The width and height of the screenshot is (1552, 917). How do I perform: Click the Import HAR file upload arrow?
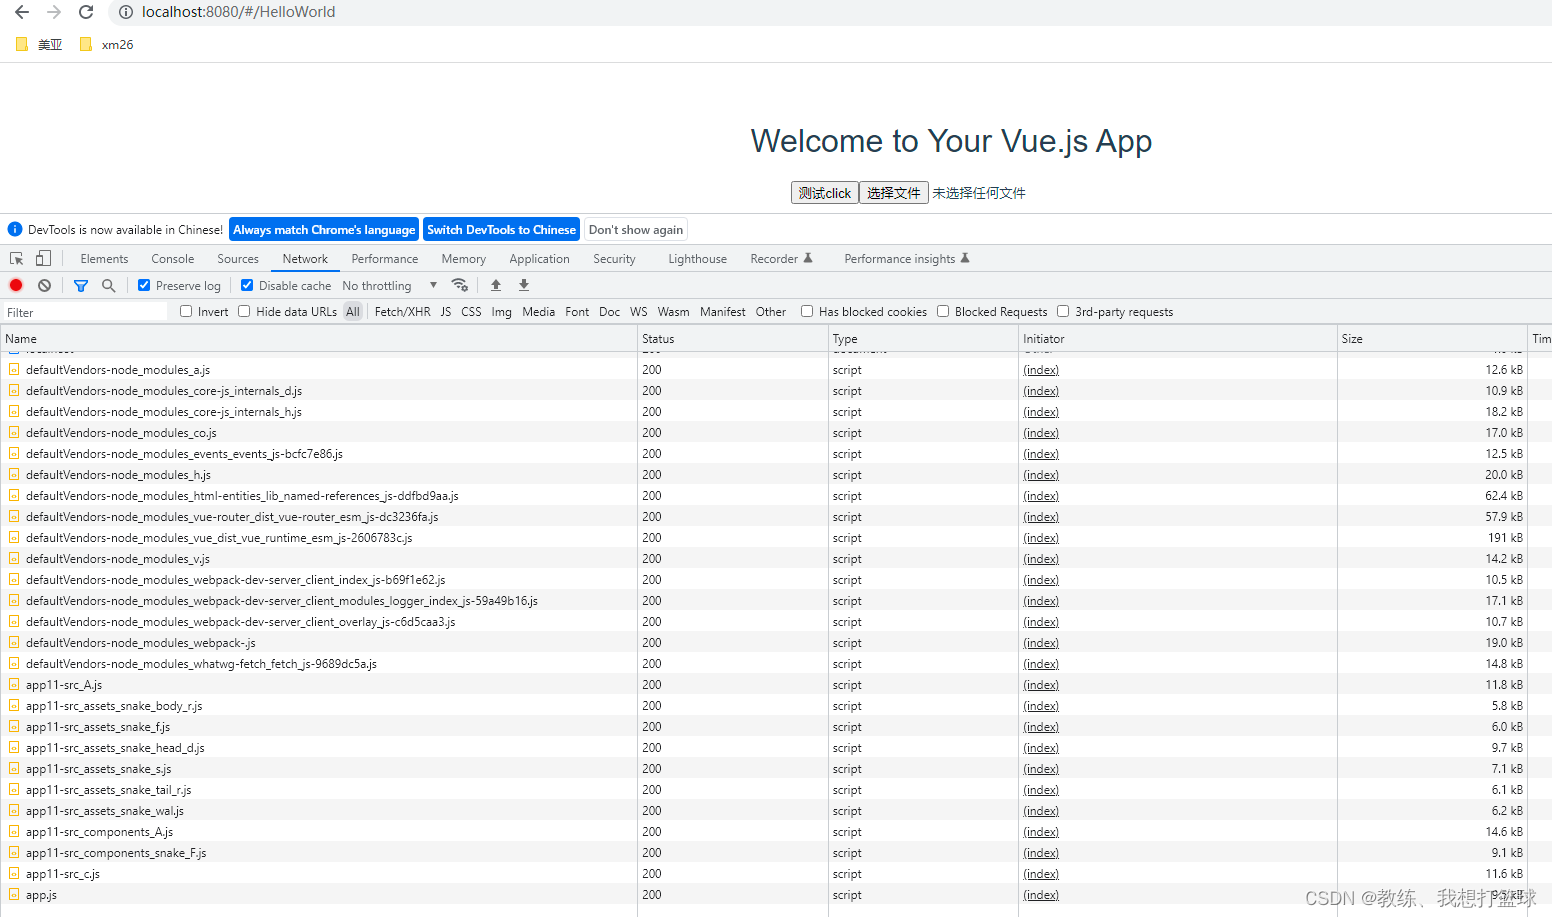pyautogui.click(x=496, y=285)
